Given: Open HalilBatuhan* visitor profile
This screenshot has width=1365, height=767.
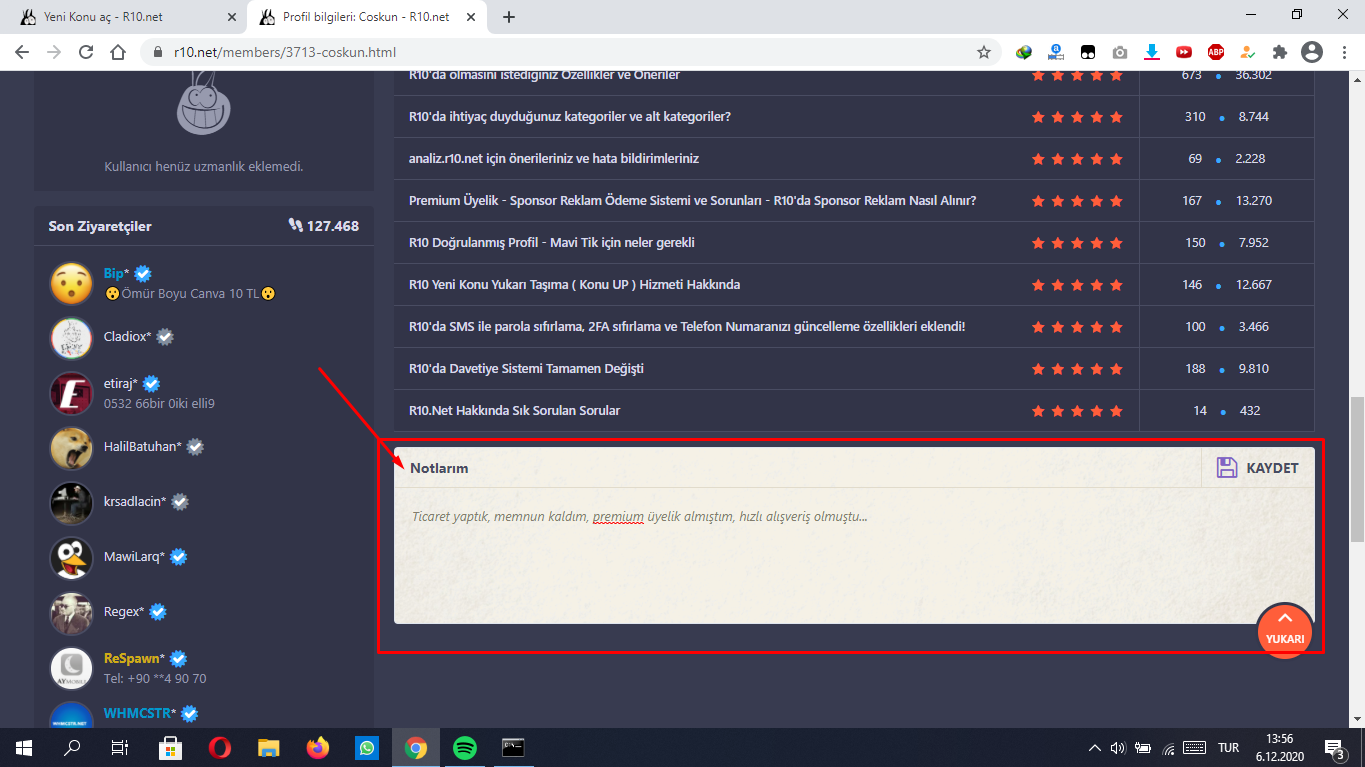Looking at the screenshot, I should (x=143, y=447).
